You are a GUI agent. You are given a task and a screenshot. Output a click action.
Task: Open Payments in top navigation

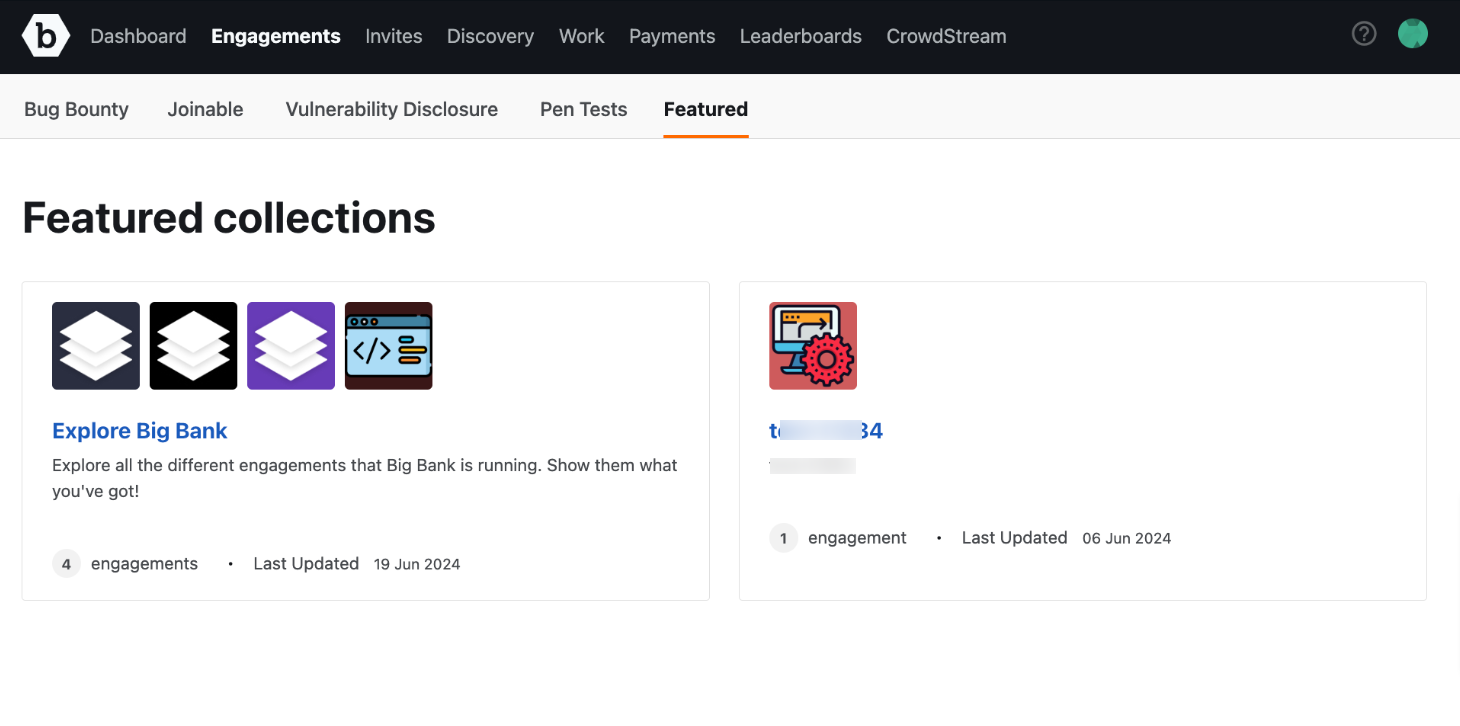pos(672,36)
